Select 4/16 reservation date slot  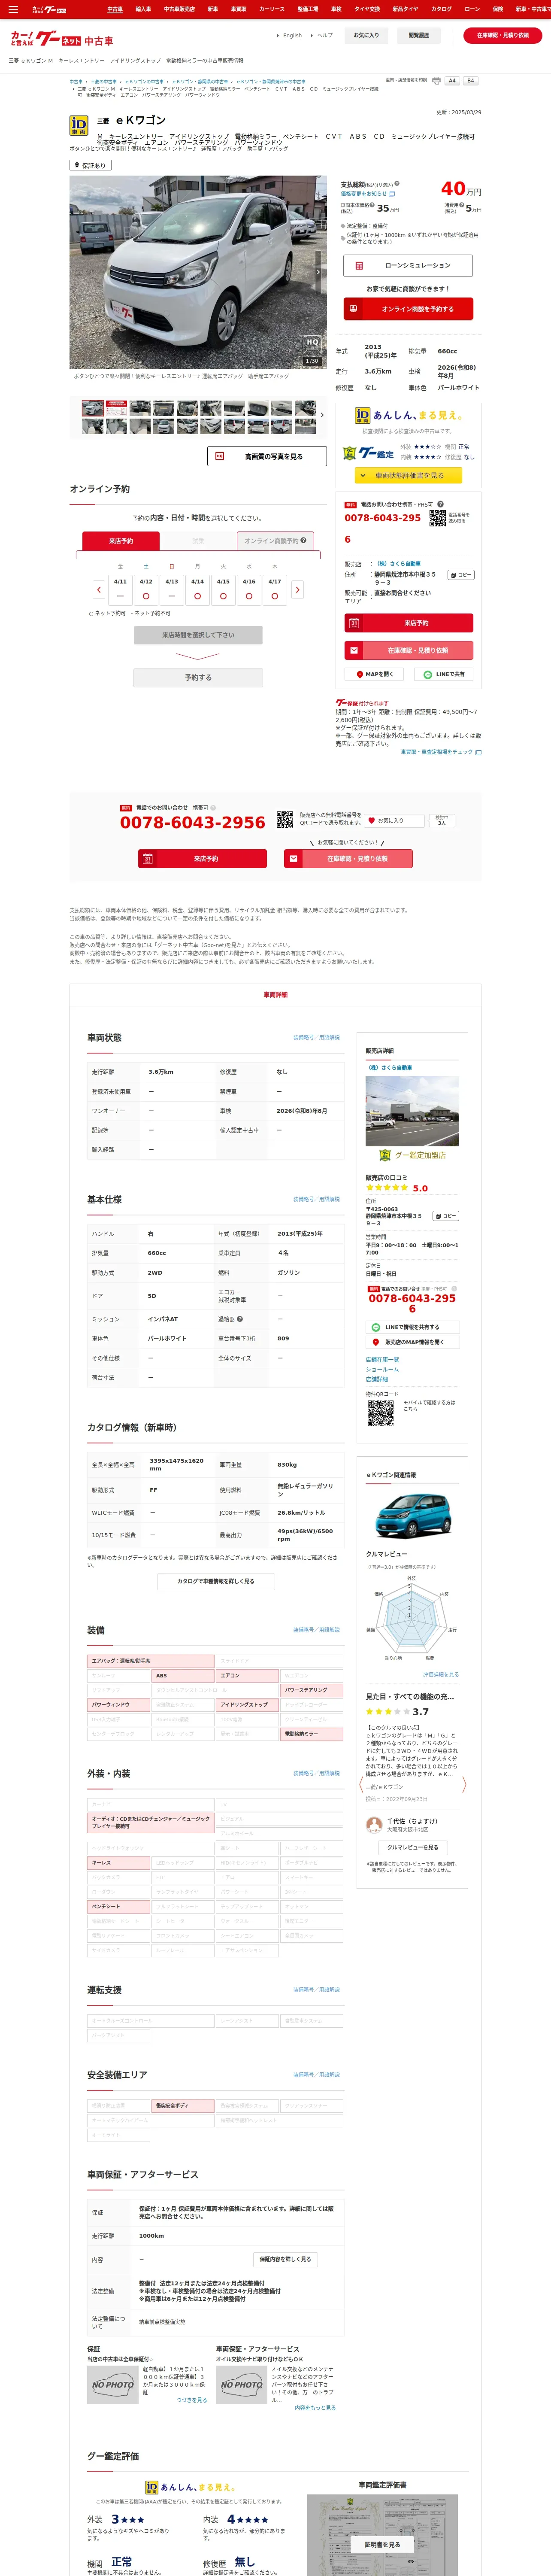point(249,589)
